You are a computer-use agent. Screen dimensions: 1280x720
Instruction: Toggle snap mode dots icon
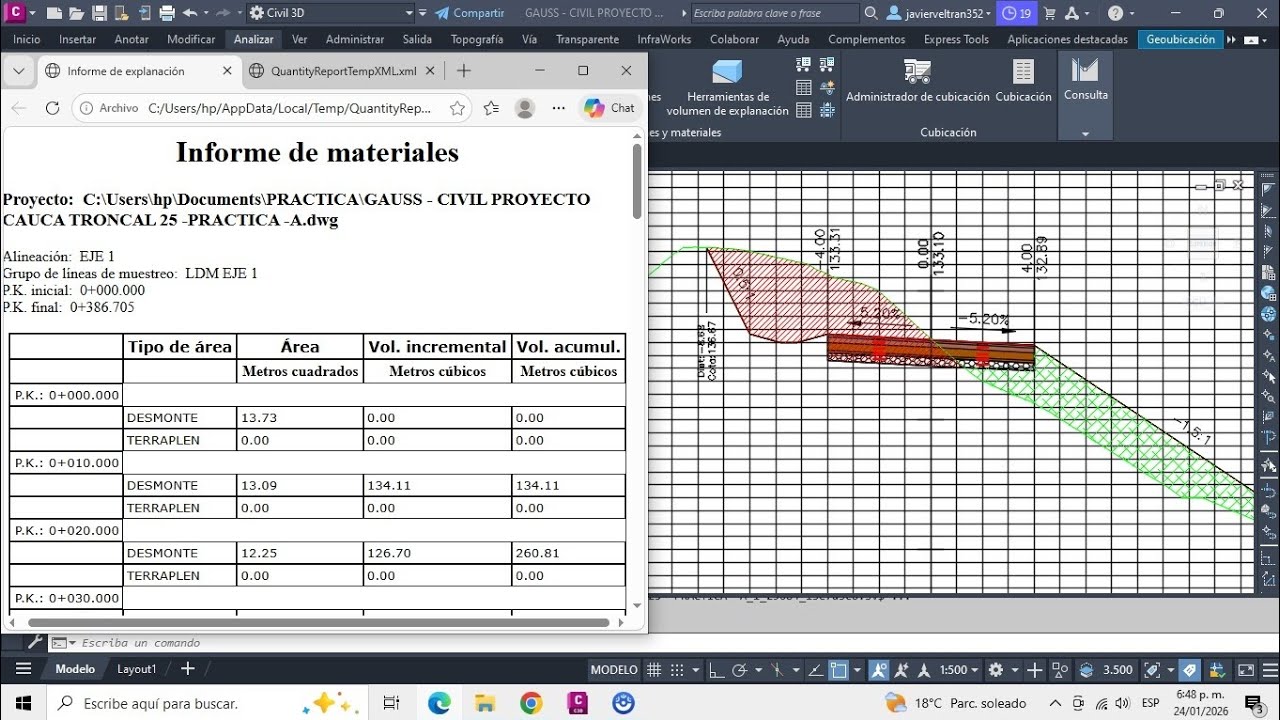pyautogui.click(x=678, y=670)
